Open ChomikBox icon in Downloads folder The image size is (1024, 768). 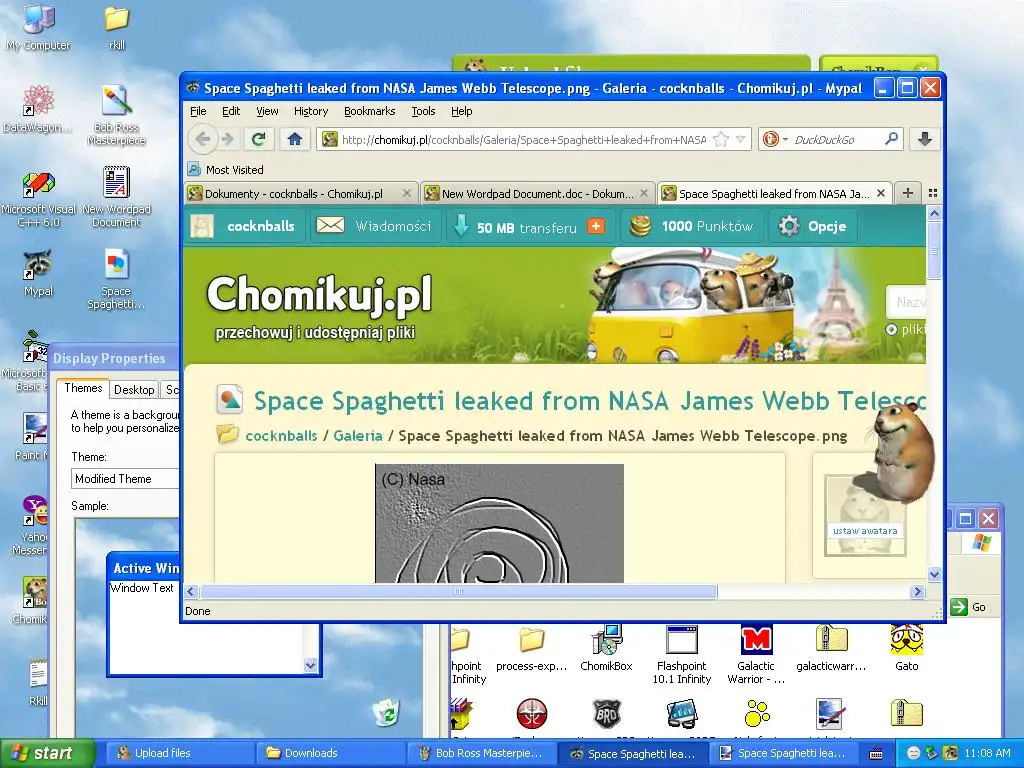[606, 648]
